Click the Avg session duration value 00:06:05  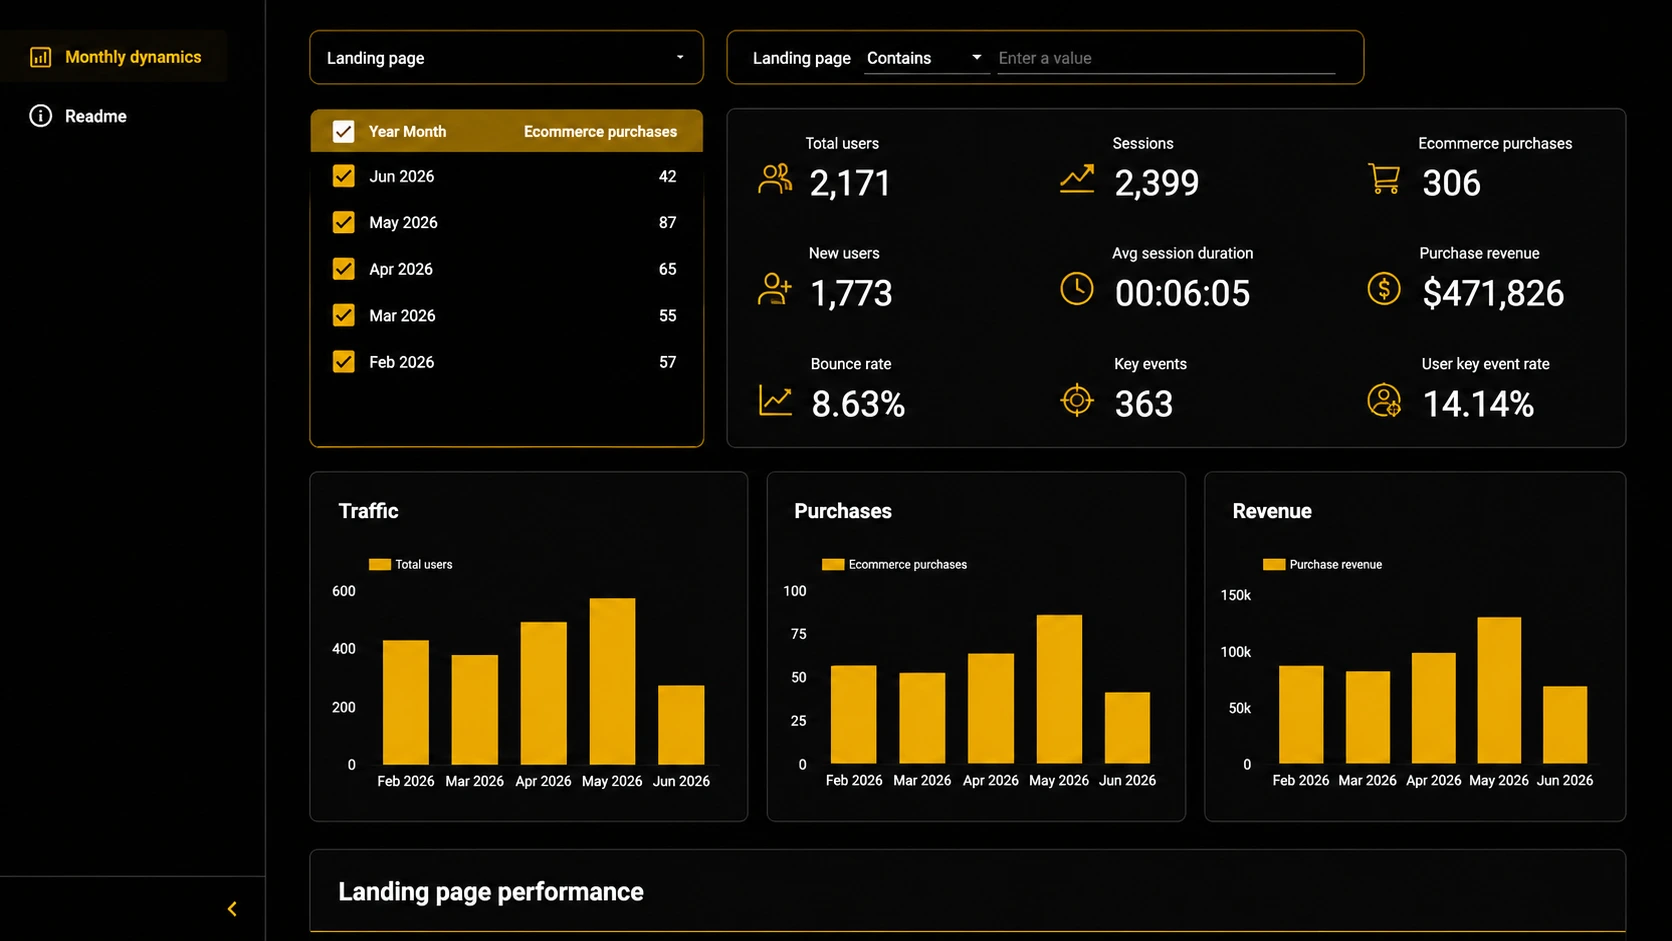1182,293
